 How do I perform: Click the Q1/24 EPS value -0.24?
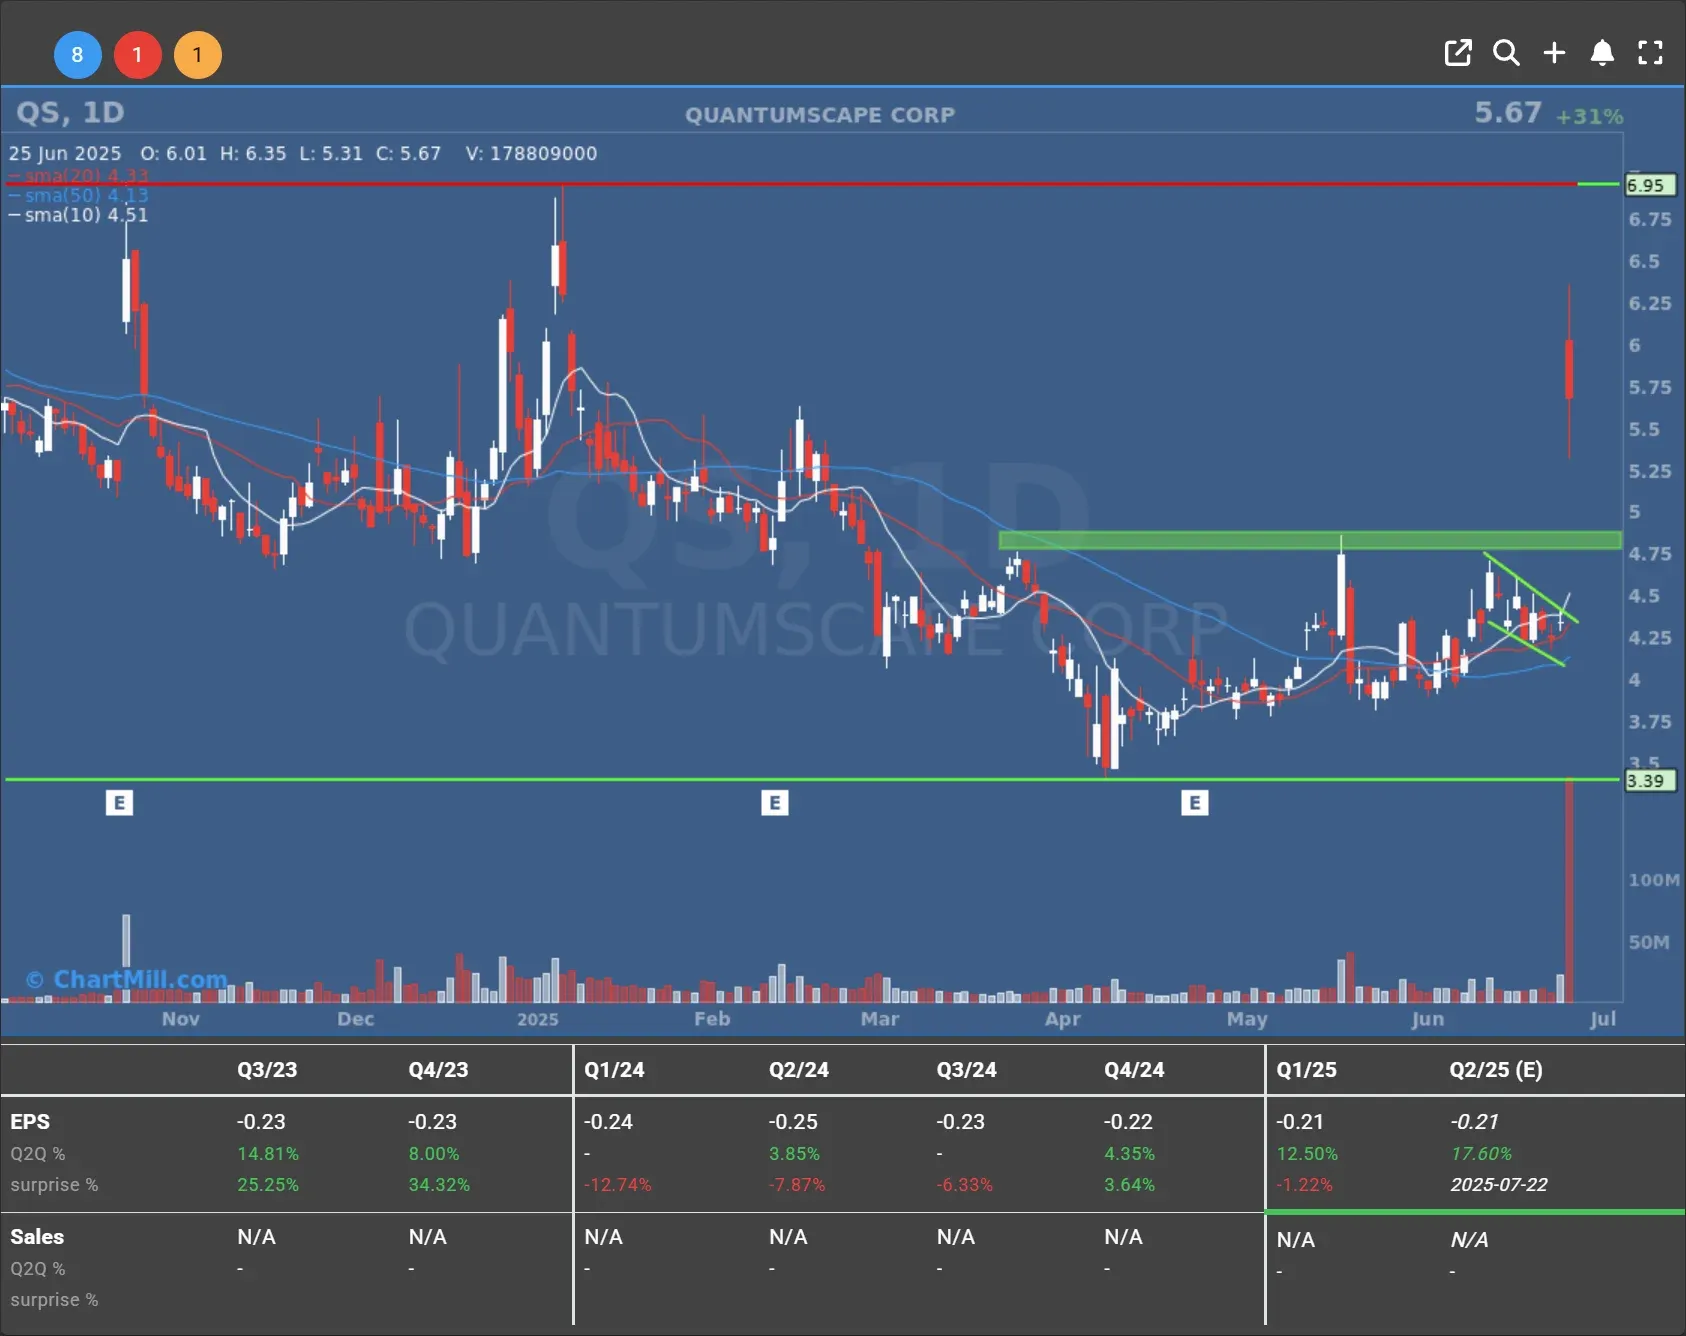tap(608, 1121)
